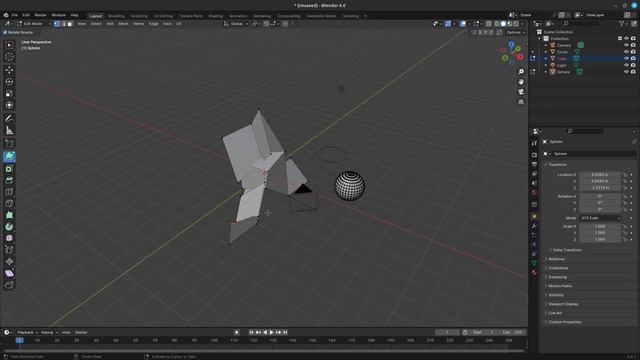This screenshot has height=360, width=640.
Task: Hide Light in viewport via eye icon
Action: click(626, 65)
